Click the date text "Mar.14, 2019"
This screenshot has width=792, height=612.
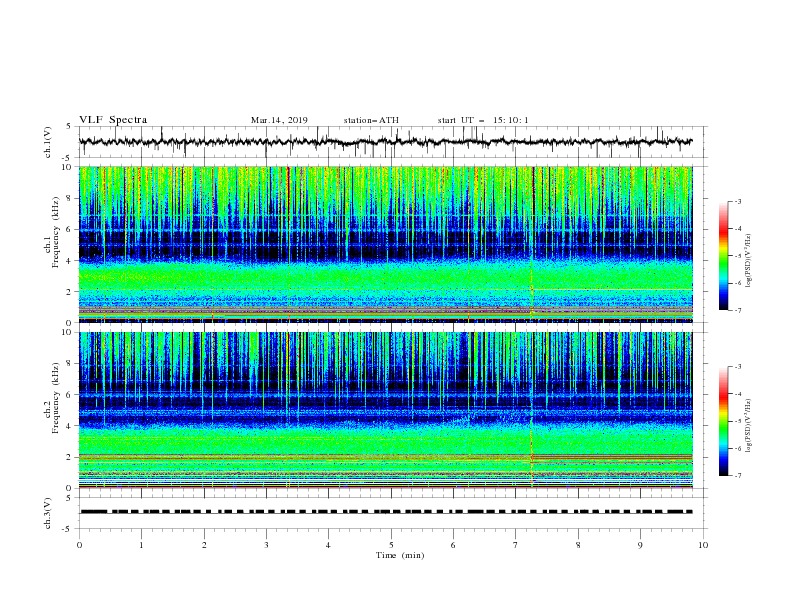[279, 120]
